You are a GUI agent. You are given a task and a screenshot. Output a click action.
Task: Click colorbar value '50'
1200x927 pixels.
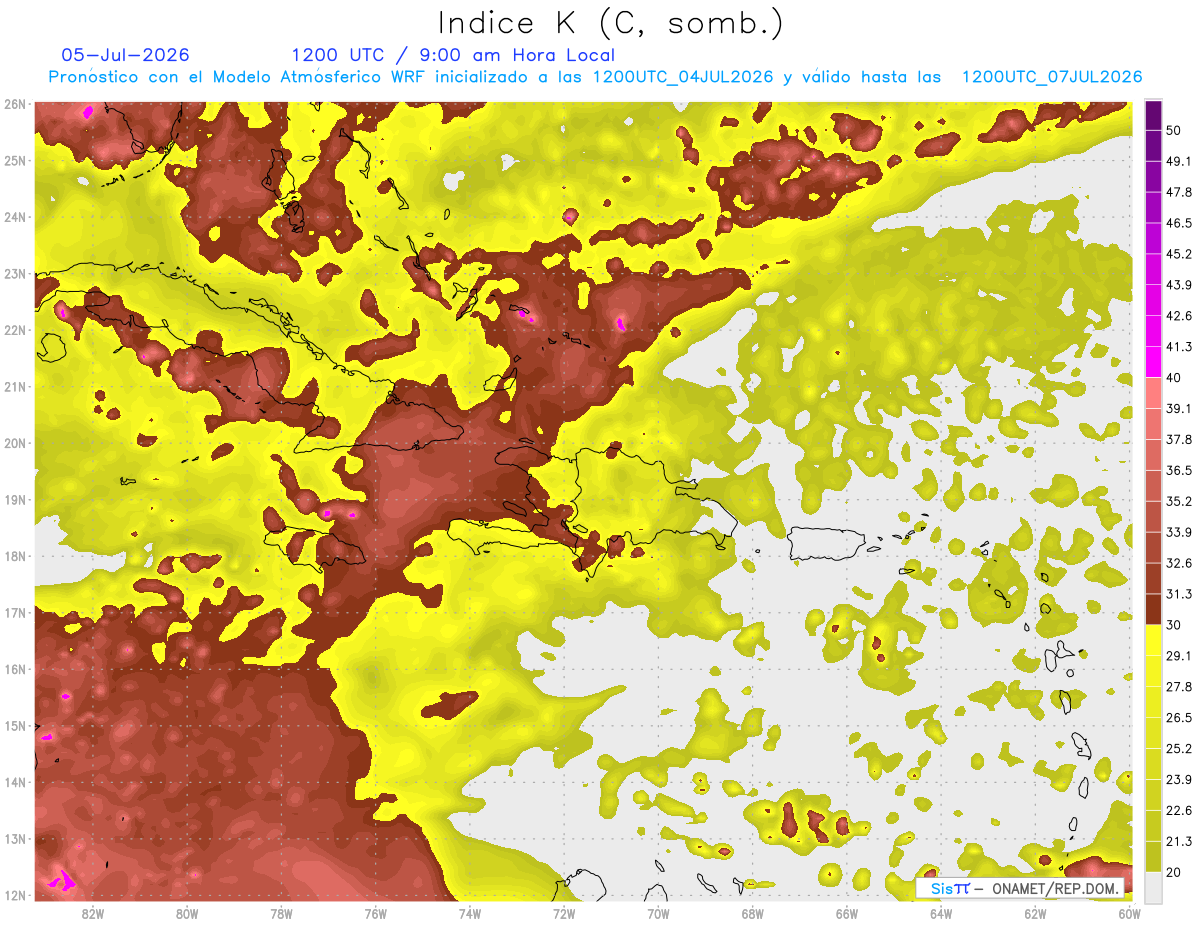pos(1175,130)
